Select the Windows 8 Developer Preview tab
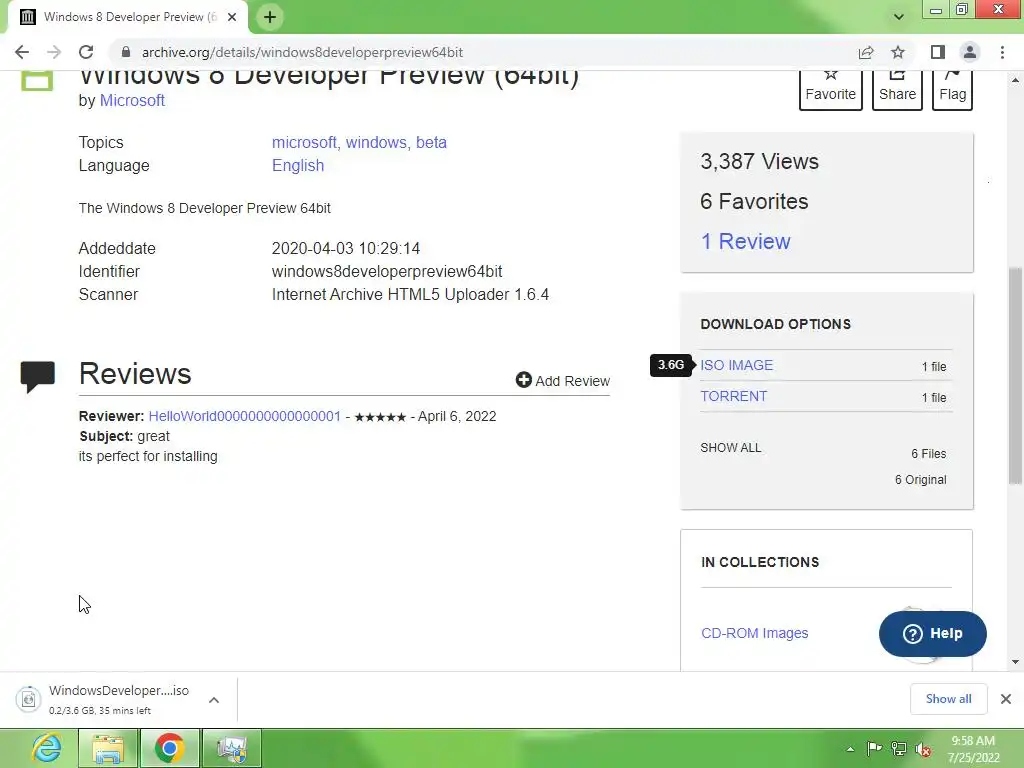Screen dimensions: 1024x768 pos(128,17)
